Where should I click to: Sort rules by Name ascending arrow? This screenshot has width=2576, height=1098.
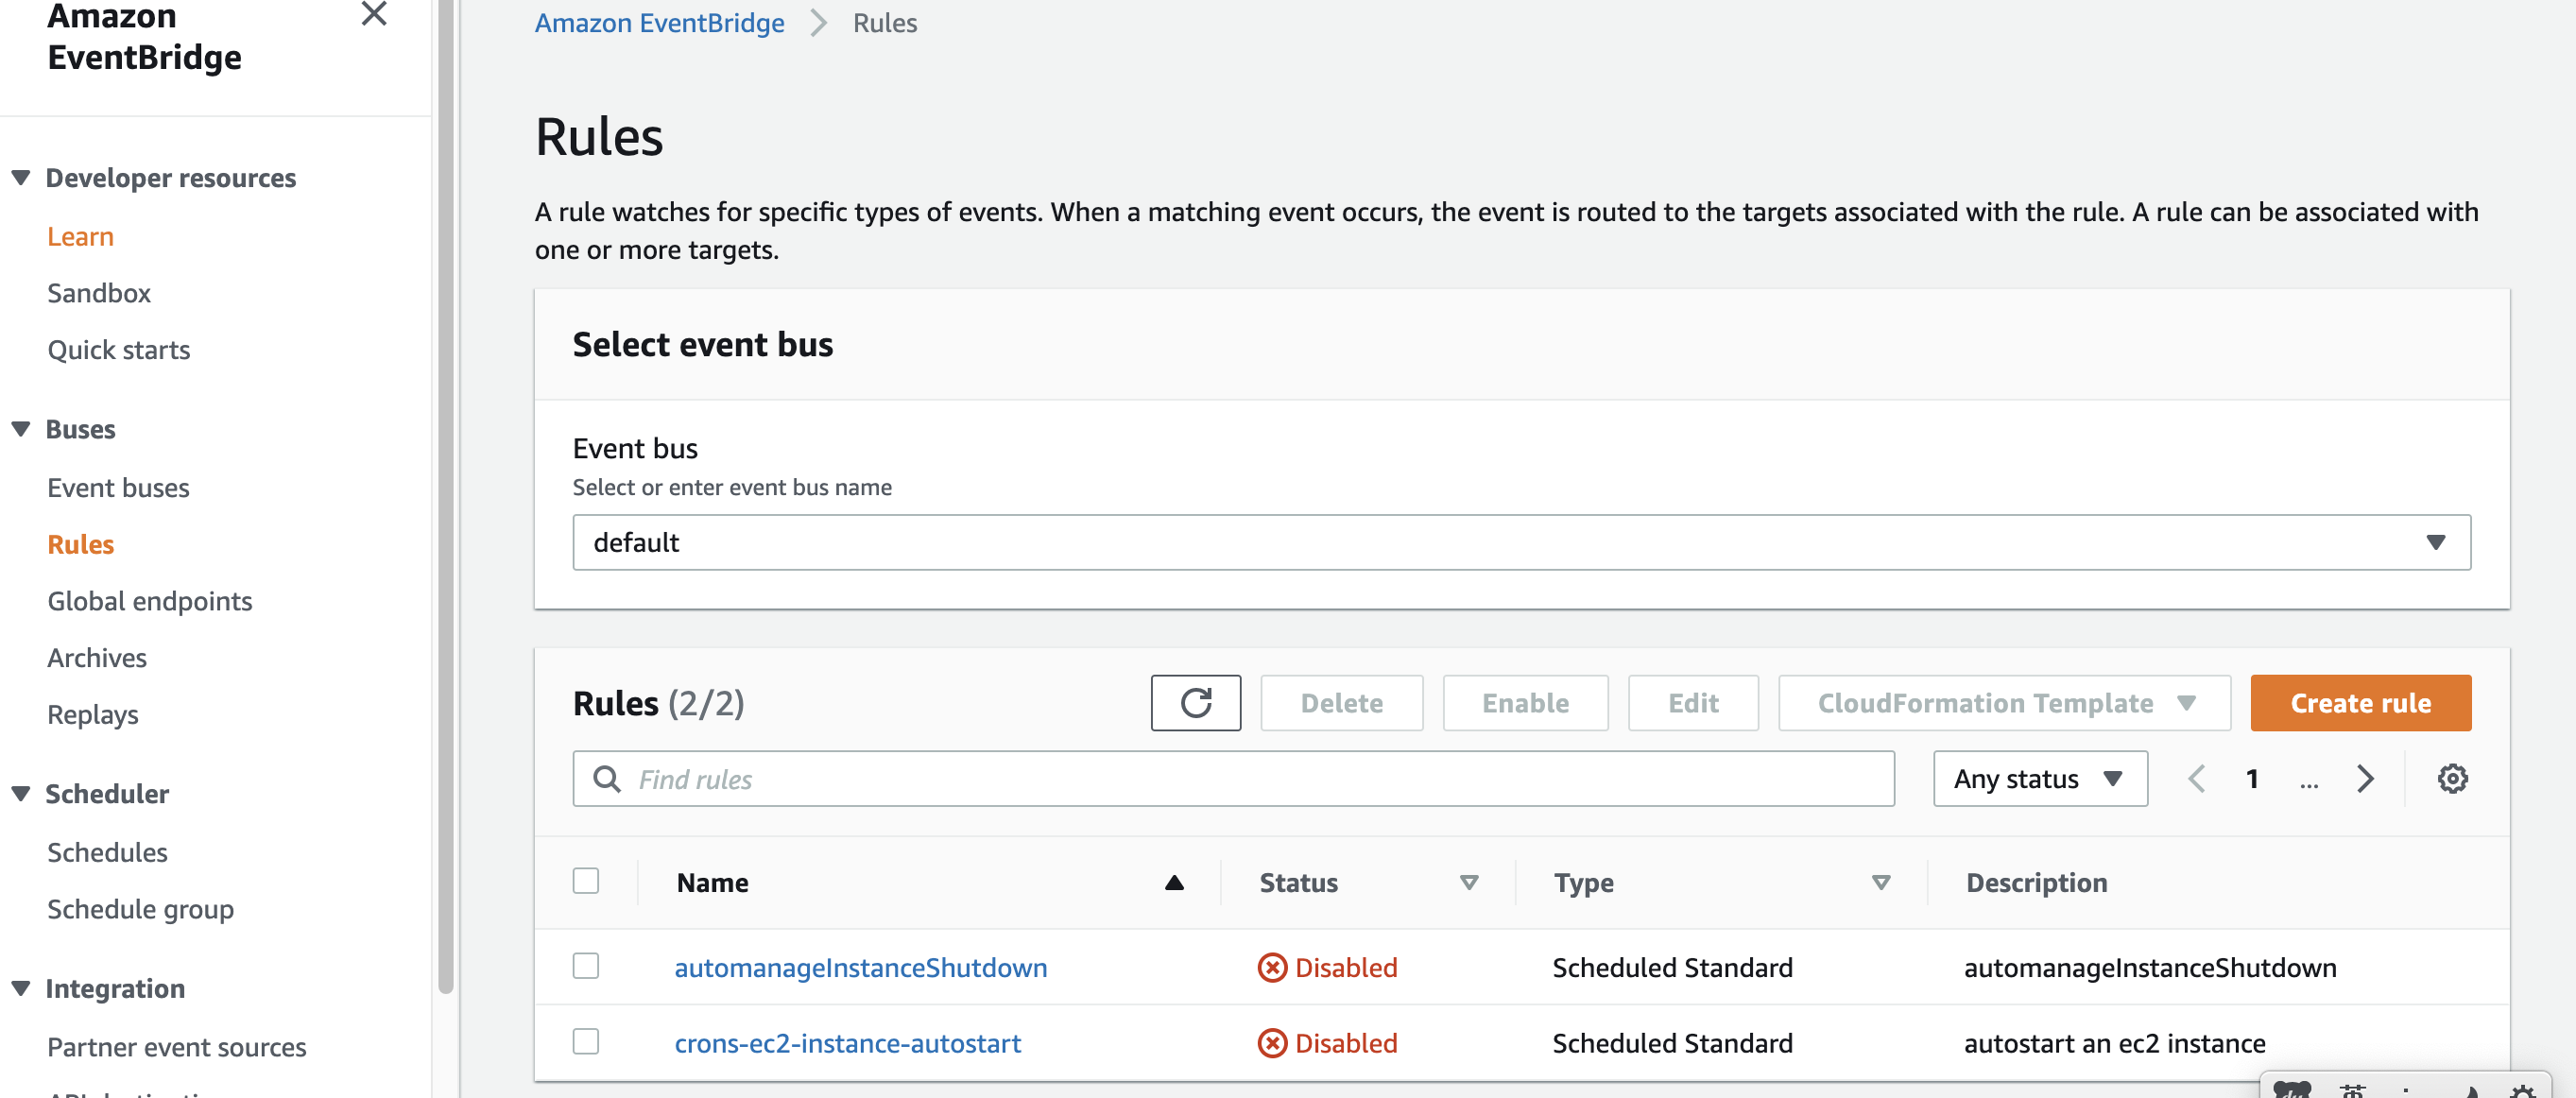(x=1174, y=883)
